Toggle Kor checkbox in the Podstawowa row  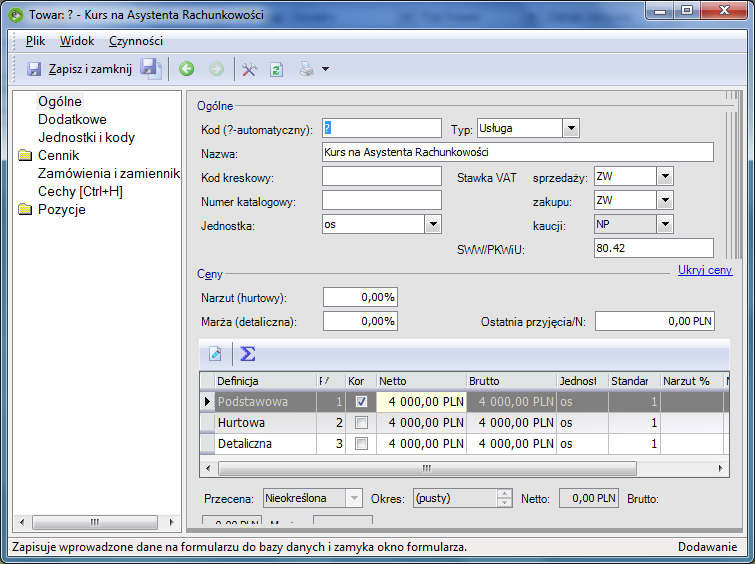tap(361, 402)
